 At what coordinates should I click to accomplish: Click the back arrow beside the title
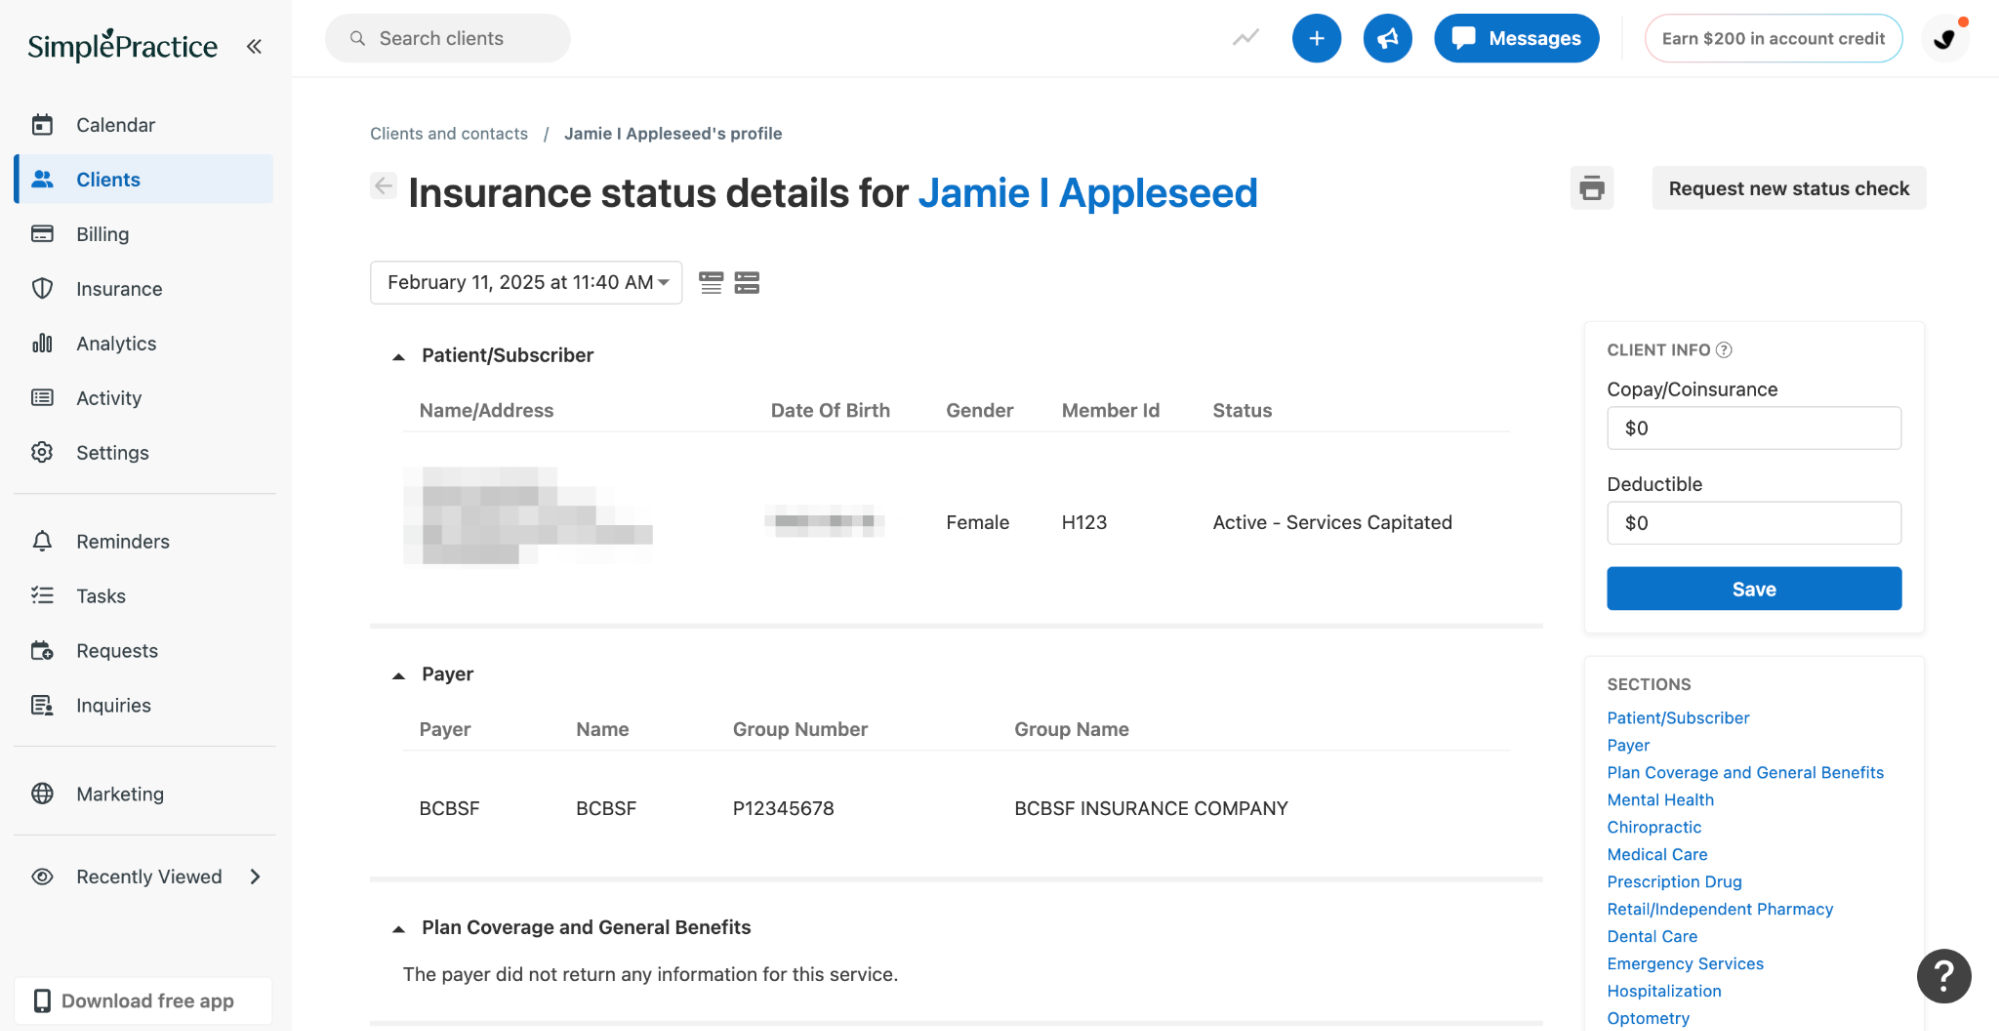tap(383, 186)
